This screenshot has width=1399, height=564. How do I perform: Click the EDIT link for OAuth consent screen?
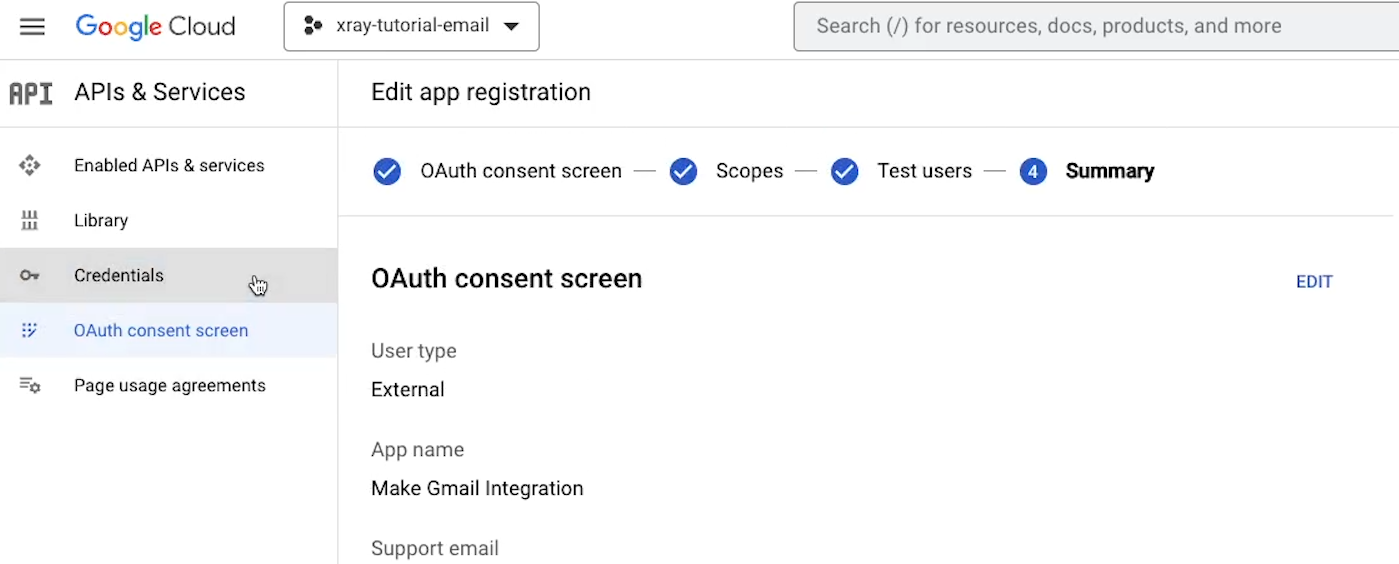pos(1314,282)
